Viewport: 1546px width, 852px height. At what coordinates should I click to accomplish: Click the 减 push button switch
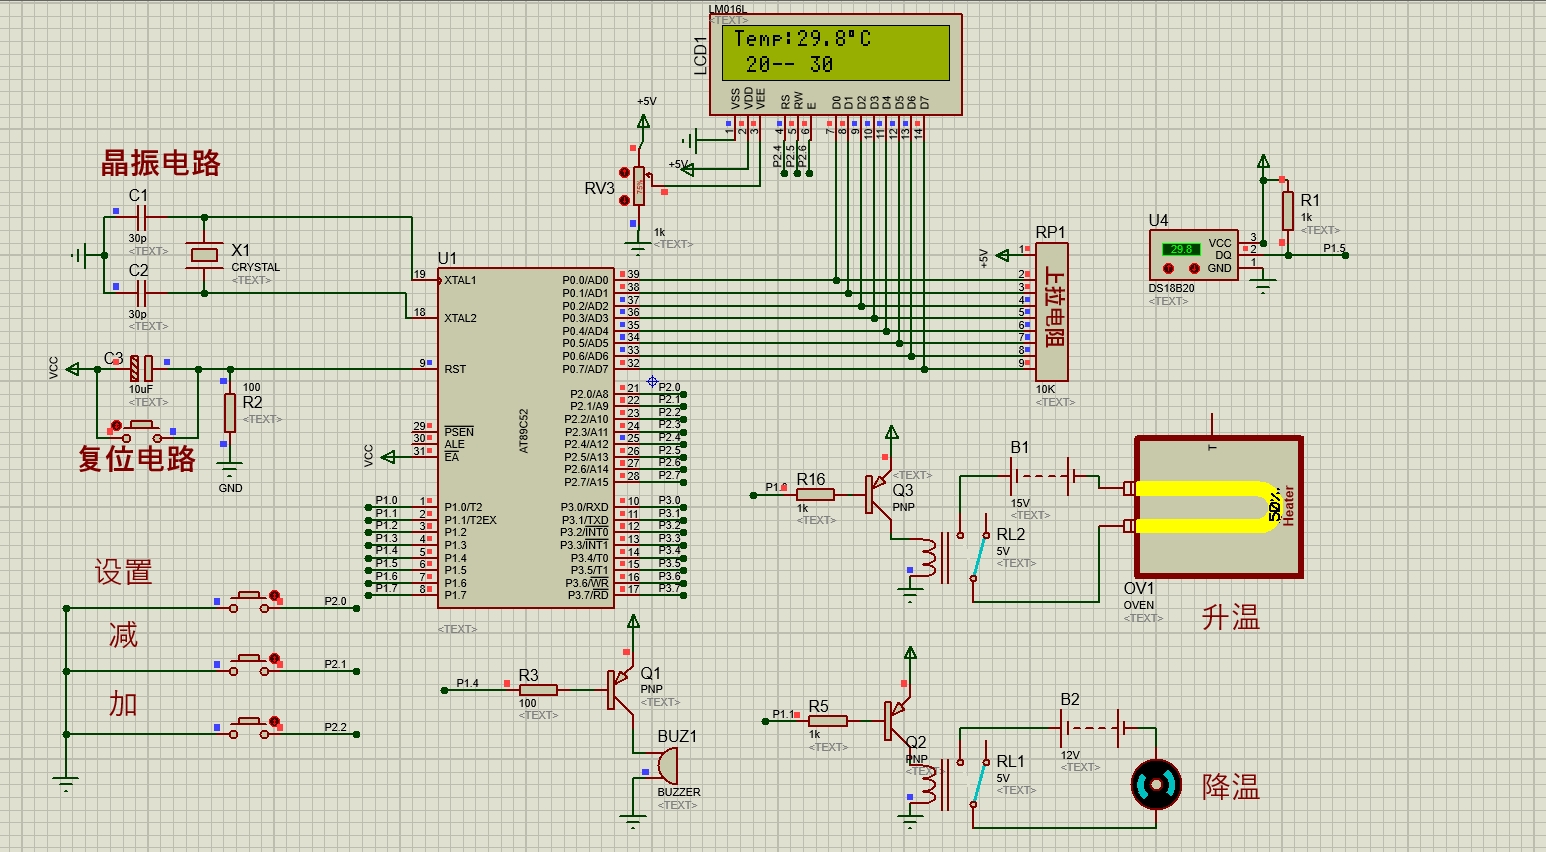click(x=250, y=665)
